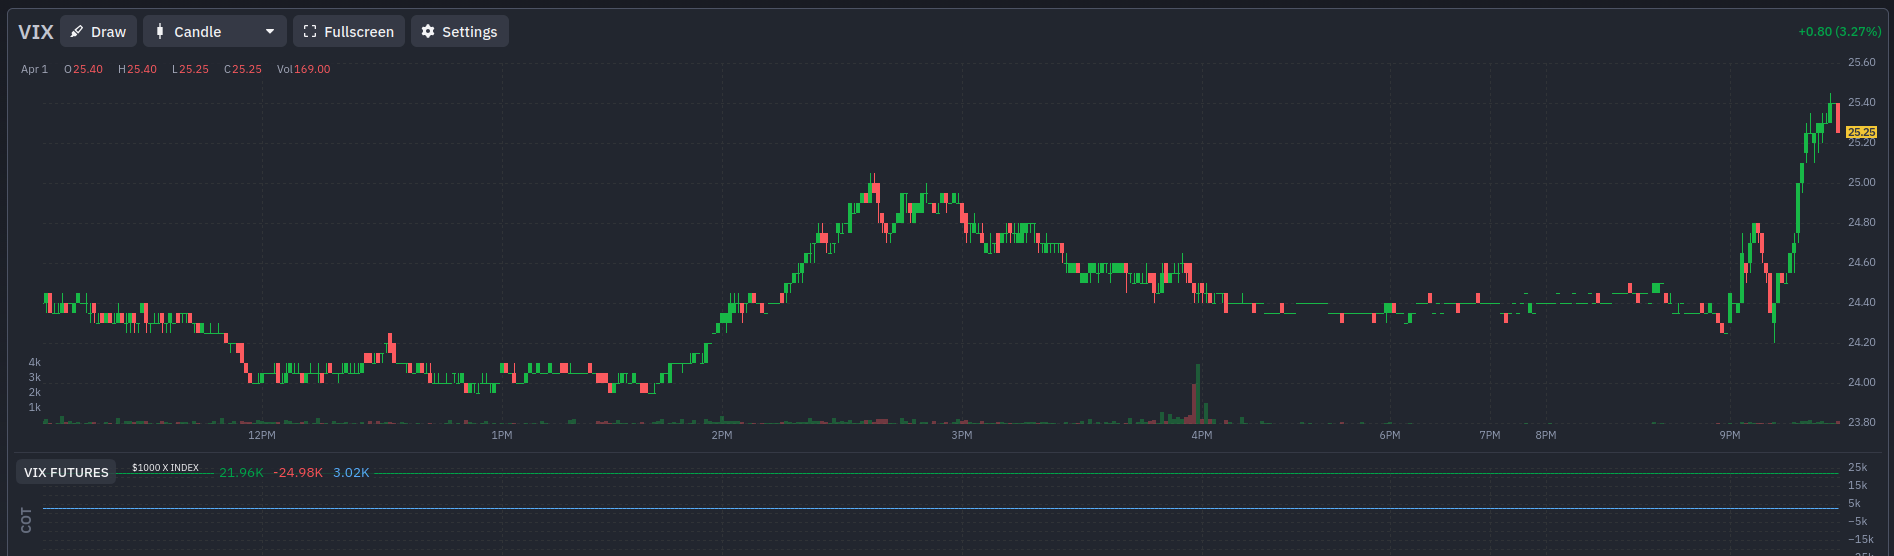Click the 24.00 price axis label
Screen dimensions: 1894x556
tap(1862, 382)
